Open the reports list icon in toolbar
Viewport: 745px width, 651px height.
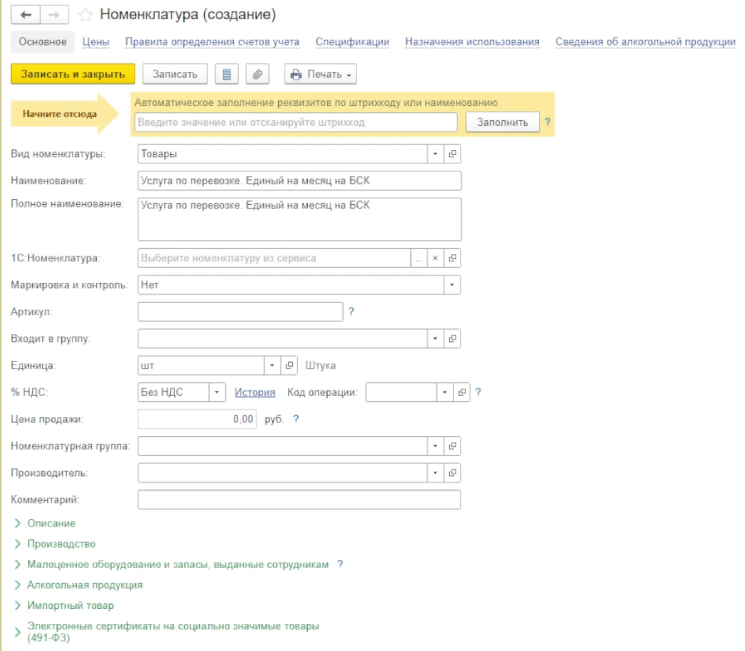pos(227,74)
